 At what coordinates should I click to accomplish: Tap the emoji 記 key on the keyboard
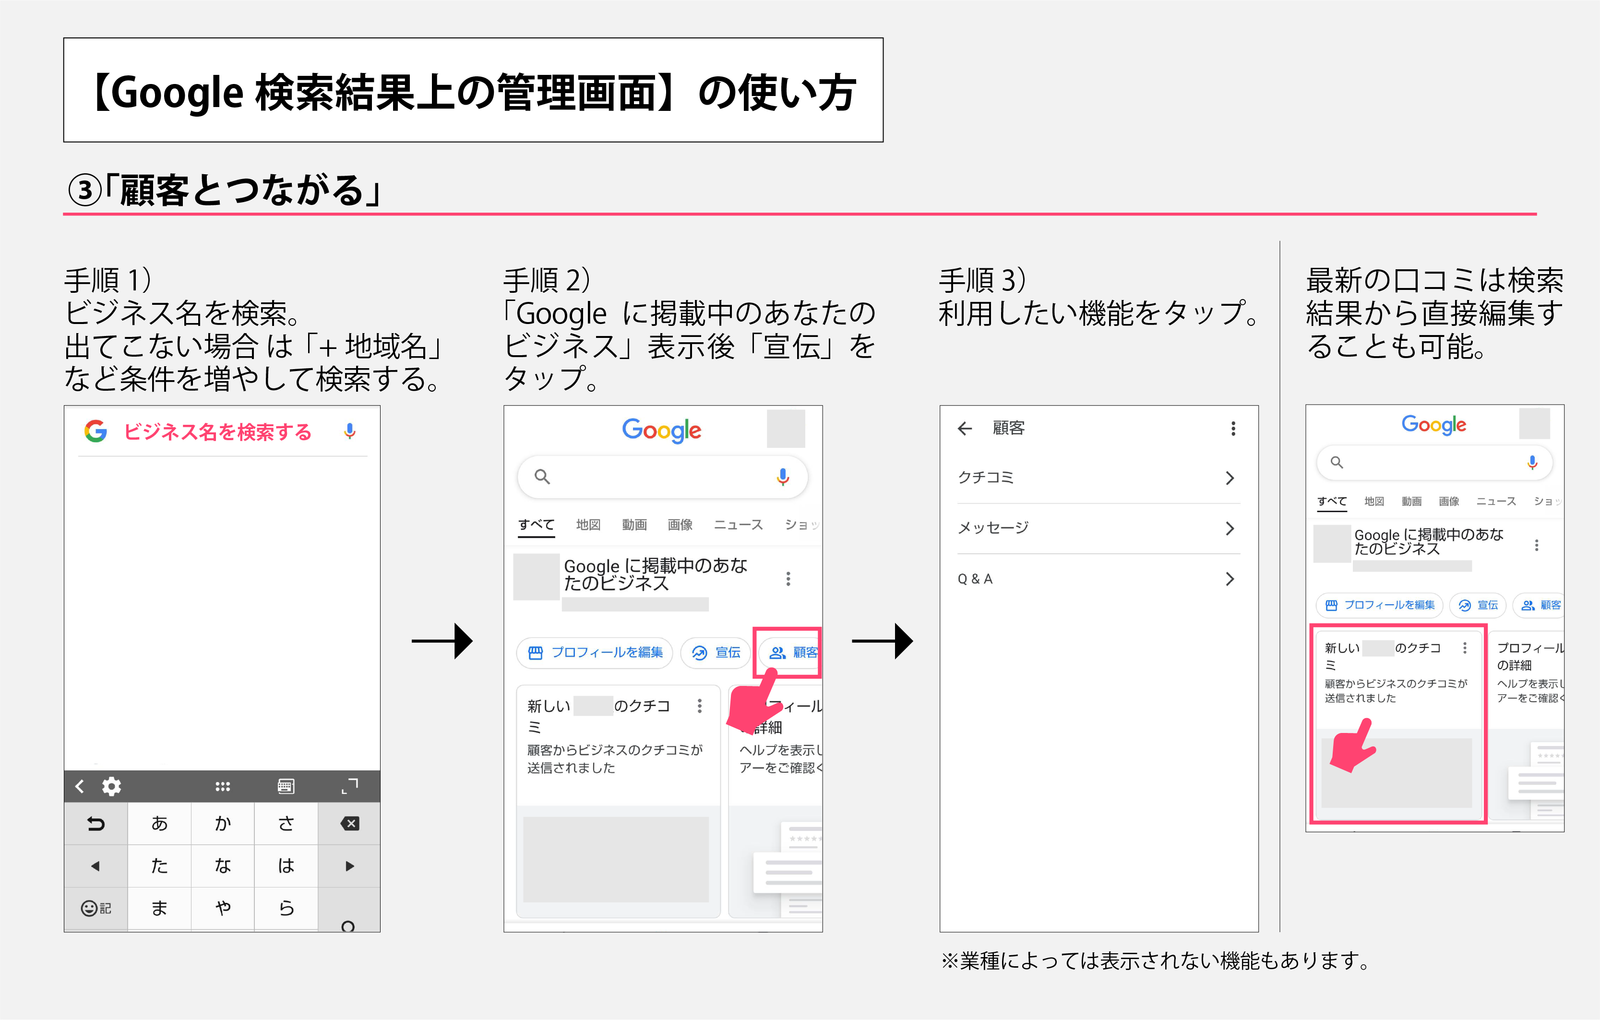pos(96,908)
